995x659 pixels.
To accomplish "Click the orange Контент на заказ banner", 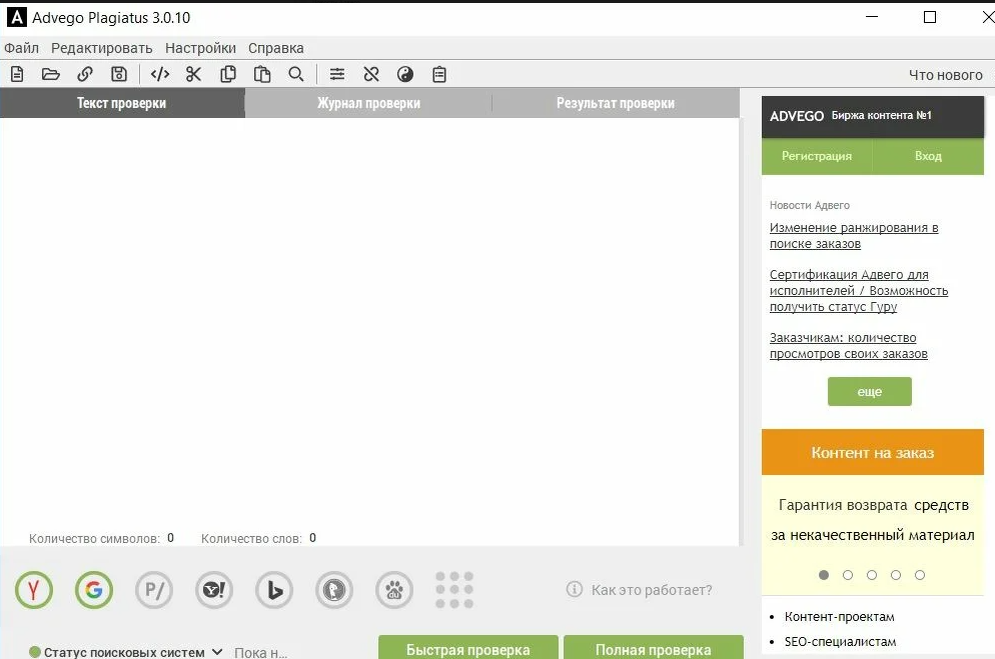I will click(x=873, y=452).
